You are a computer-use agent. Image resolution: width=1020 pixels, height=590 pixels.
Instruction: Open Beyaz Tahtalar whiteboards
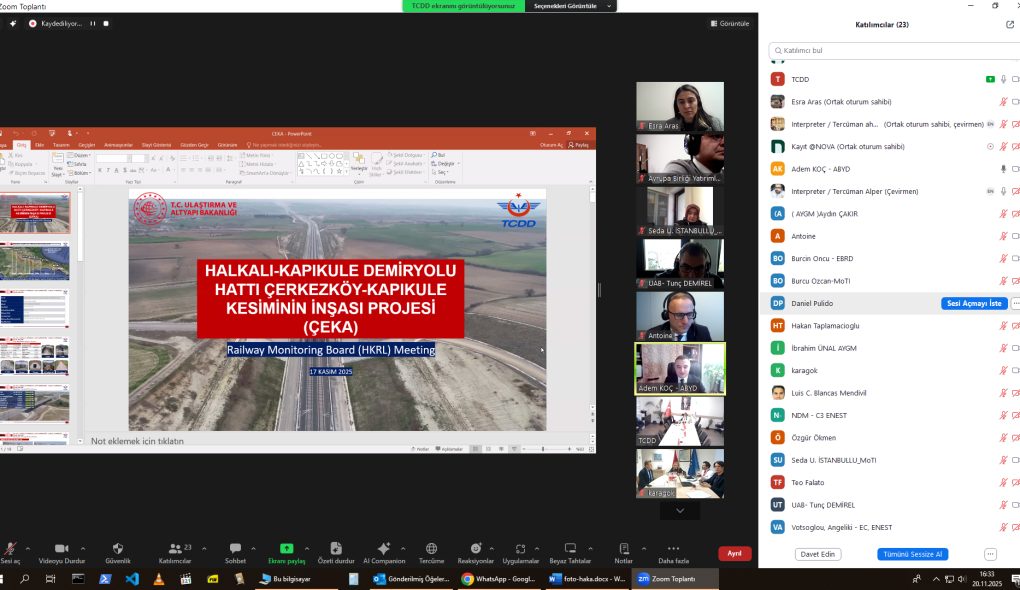pyautogui.click(x=570, y=549)
